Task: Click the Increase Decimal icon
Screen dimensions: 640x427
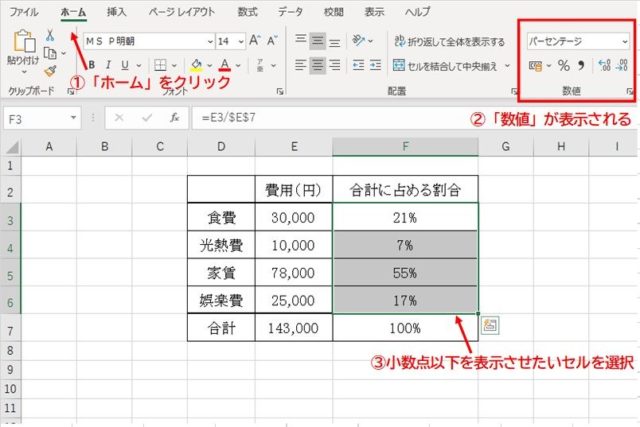Action: (603, 66)
